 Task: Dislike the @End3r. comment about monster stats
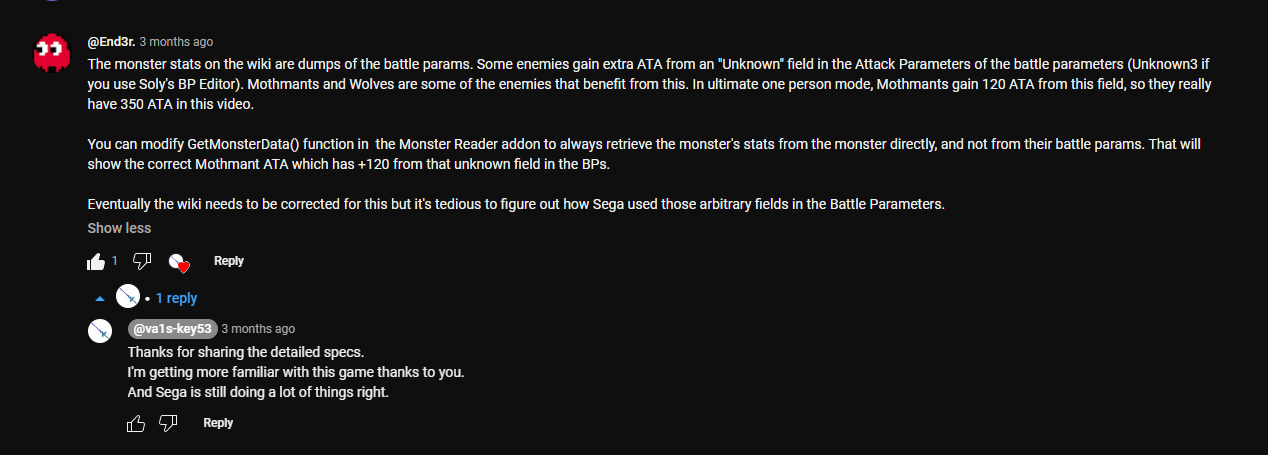142,261
